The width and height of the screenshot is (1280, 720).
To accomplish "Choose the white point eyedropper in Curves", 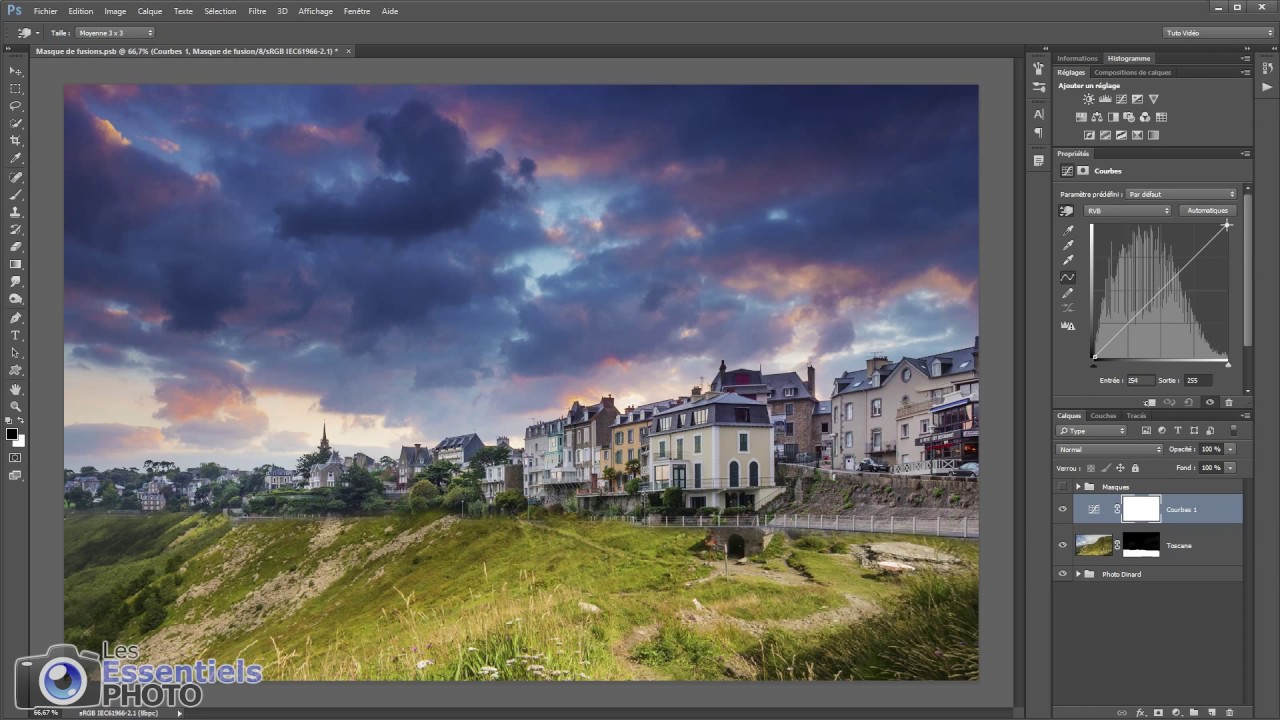I will coord(1068,260).
